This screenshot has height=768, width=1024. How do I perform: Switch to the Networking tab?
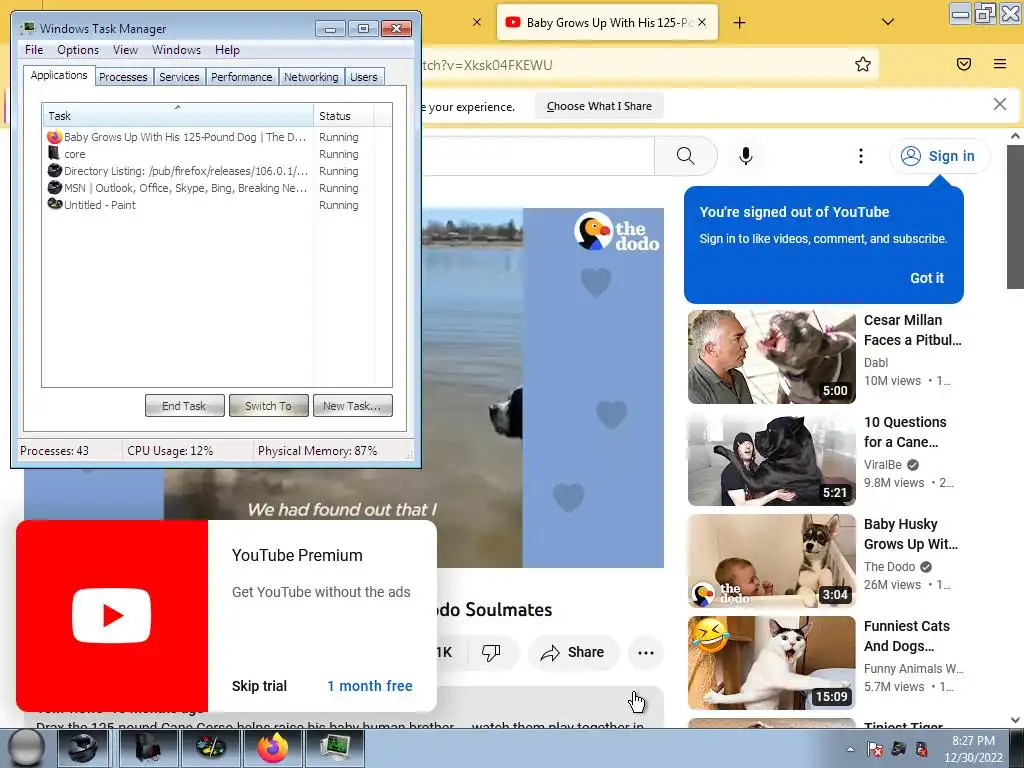coord(311,77)
